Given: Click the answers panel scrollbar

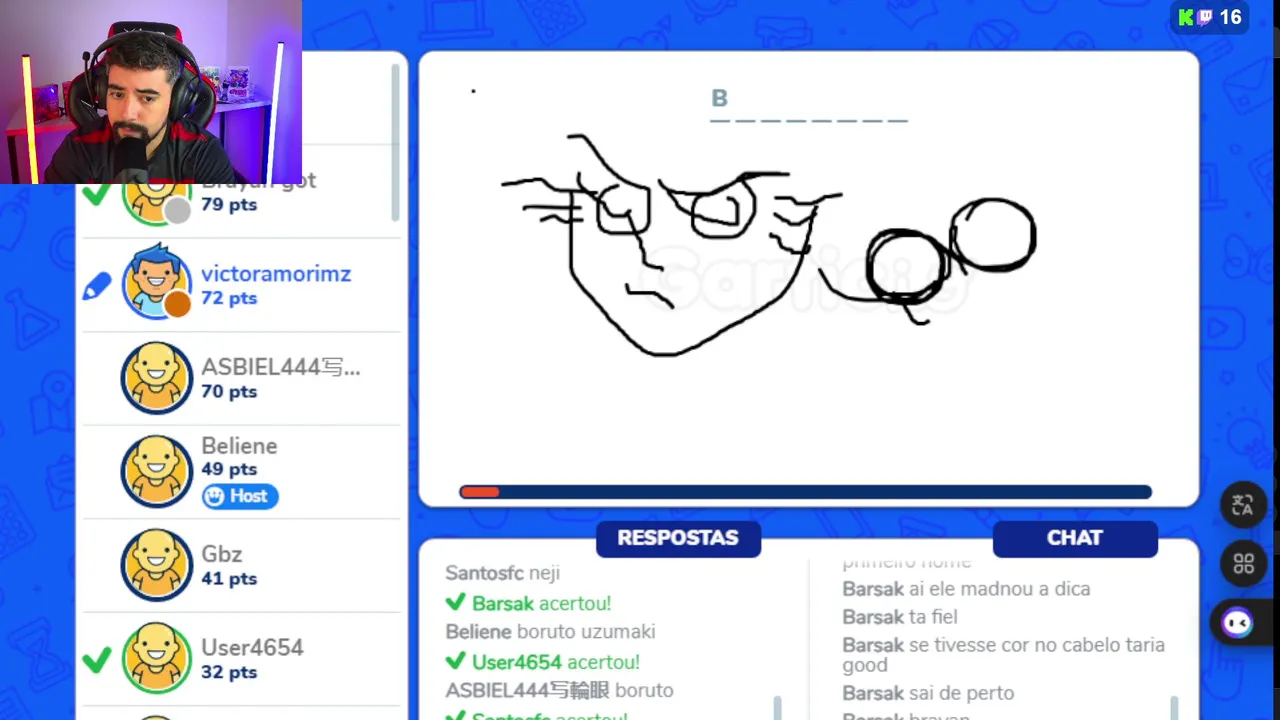Looking at the screenshot, I should pyautogui.click(x=778, y=708).
